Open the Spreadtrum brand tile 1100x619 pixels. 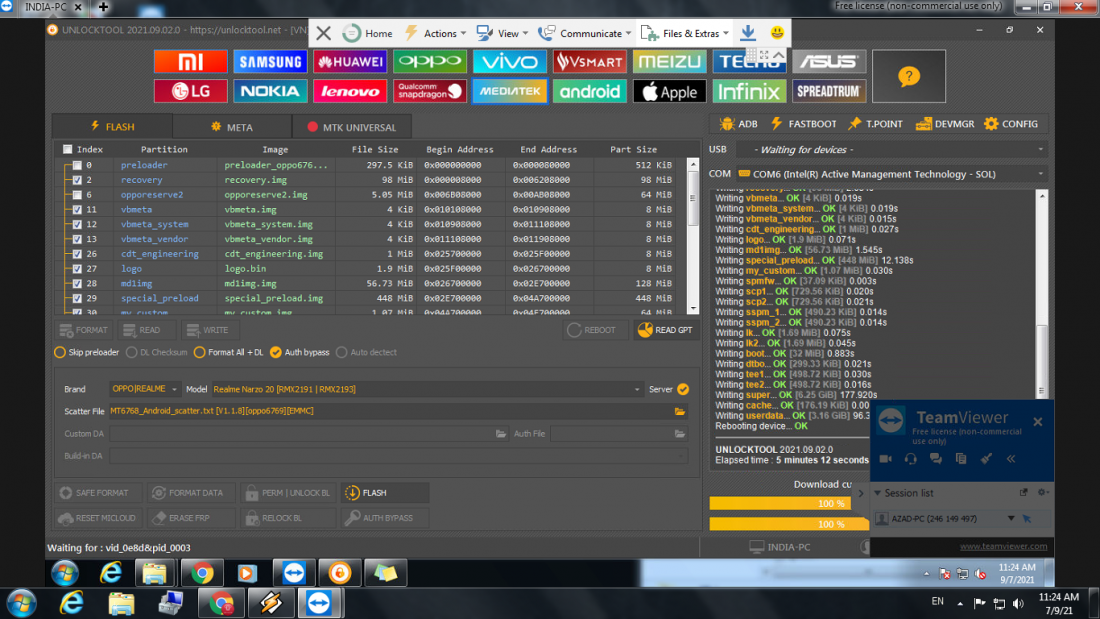(x=829, y=91)
